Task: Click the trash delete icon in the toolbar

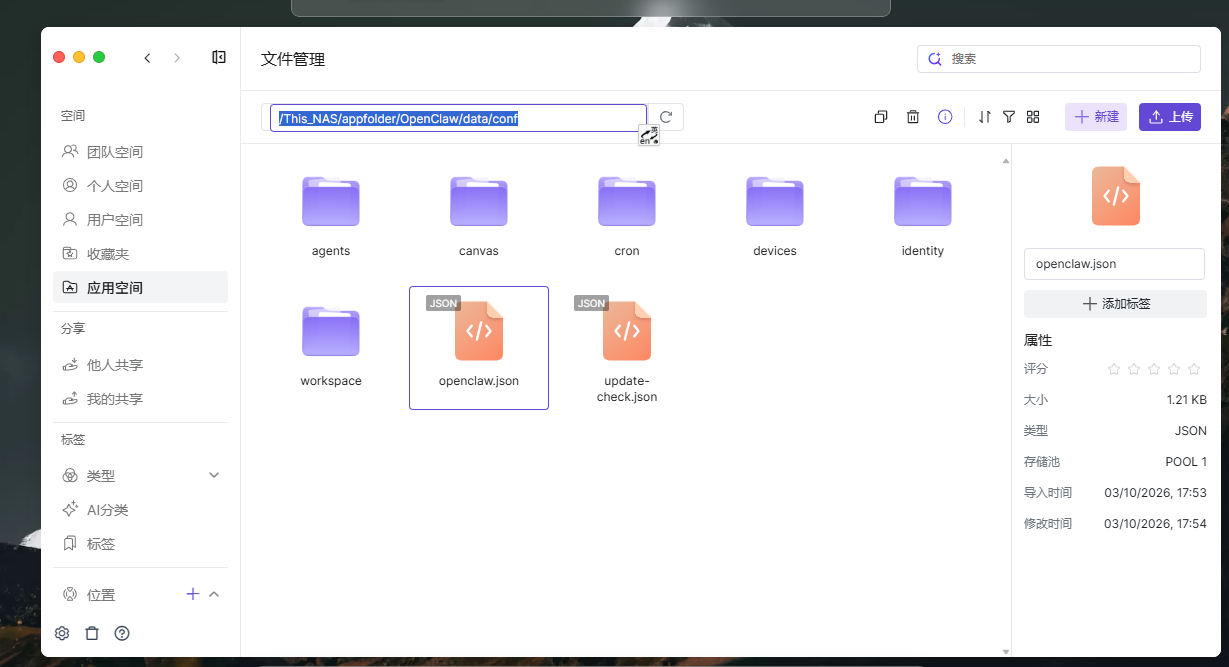Action: (913, 117)
